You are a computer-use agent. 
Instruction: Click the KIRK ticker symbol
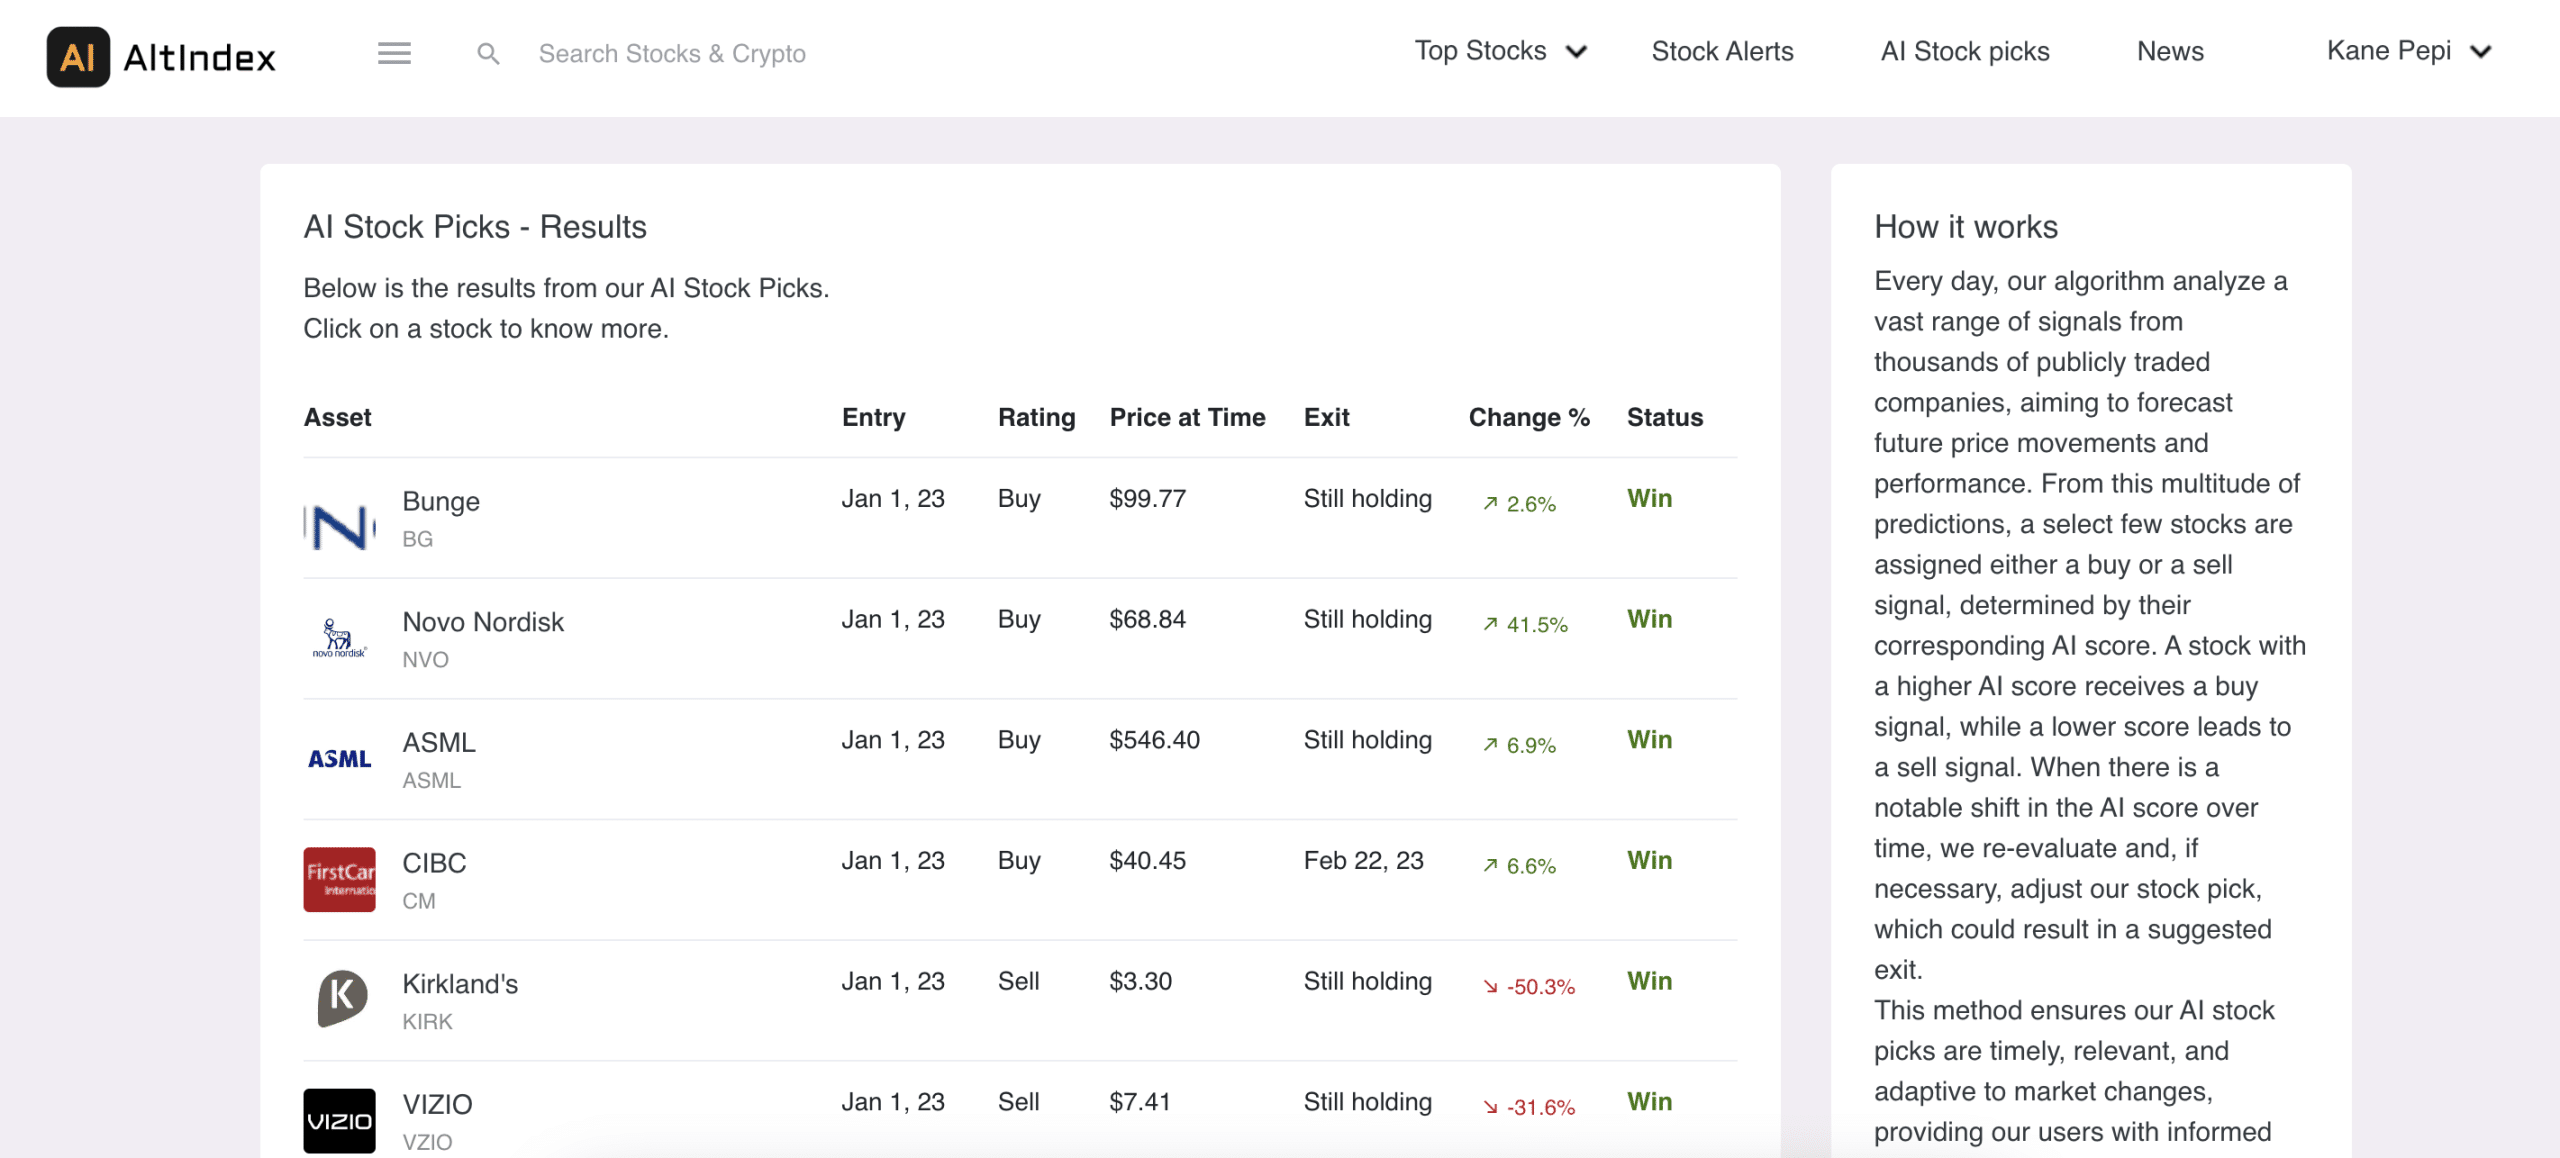point(427,1022)
